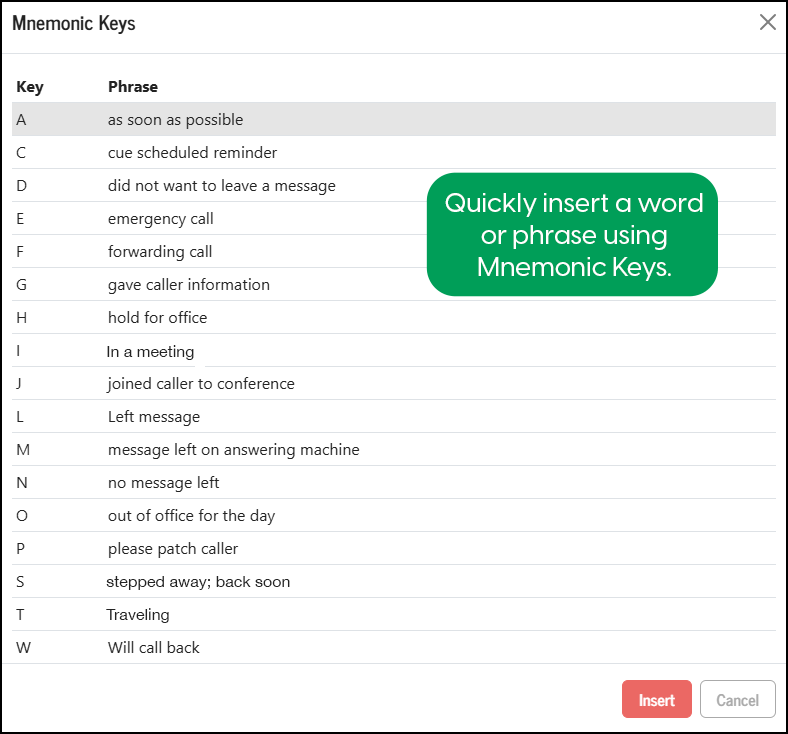
Task: Close the Mnemonic Keys dialog
Action: coord(767,23)
